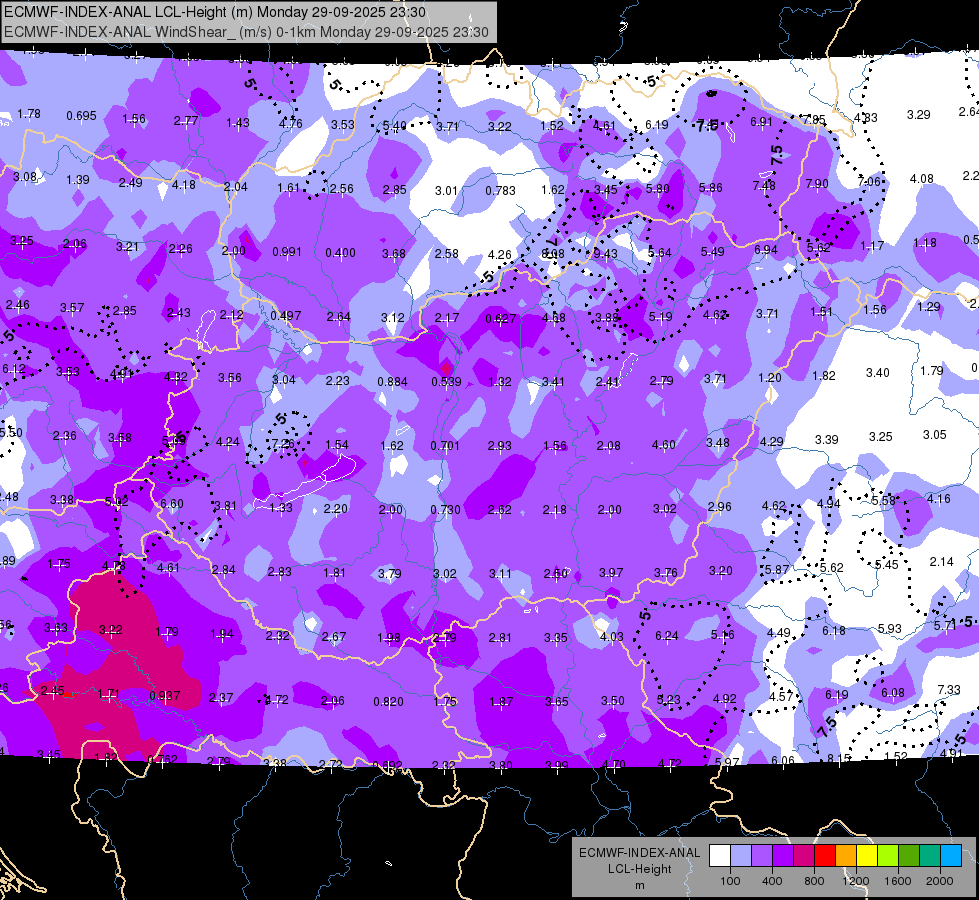Click the wind shear value 5.58

pos(883,500)
